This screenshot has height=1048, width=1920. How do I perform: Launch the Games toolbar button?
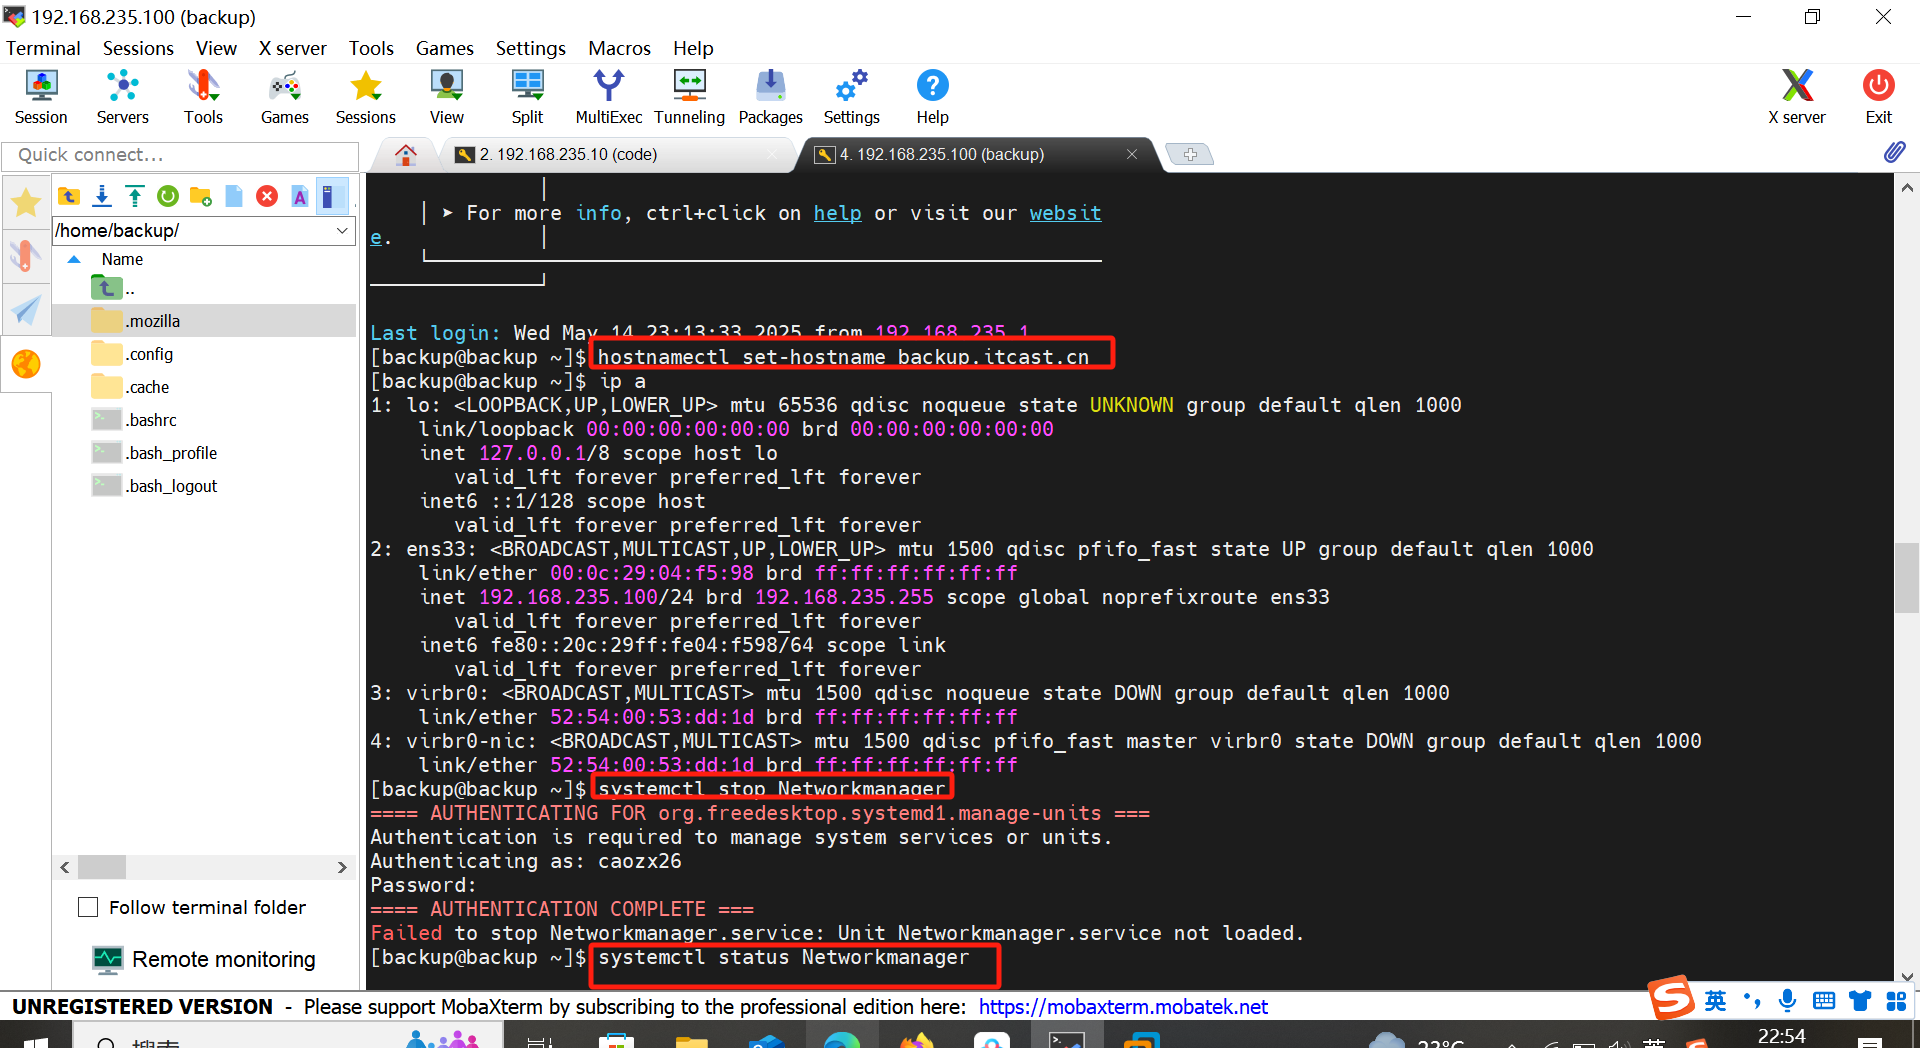(x=285, y=97)
